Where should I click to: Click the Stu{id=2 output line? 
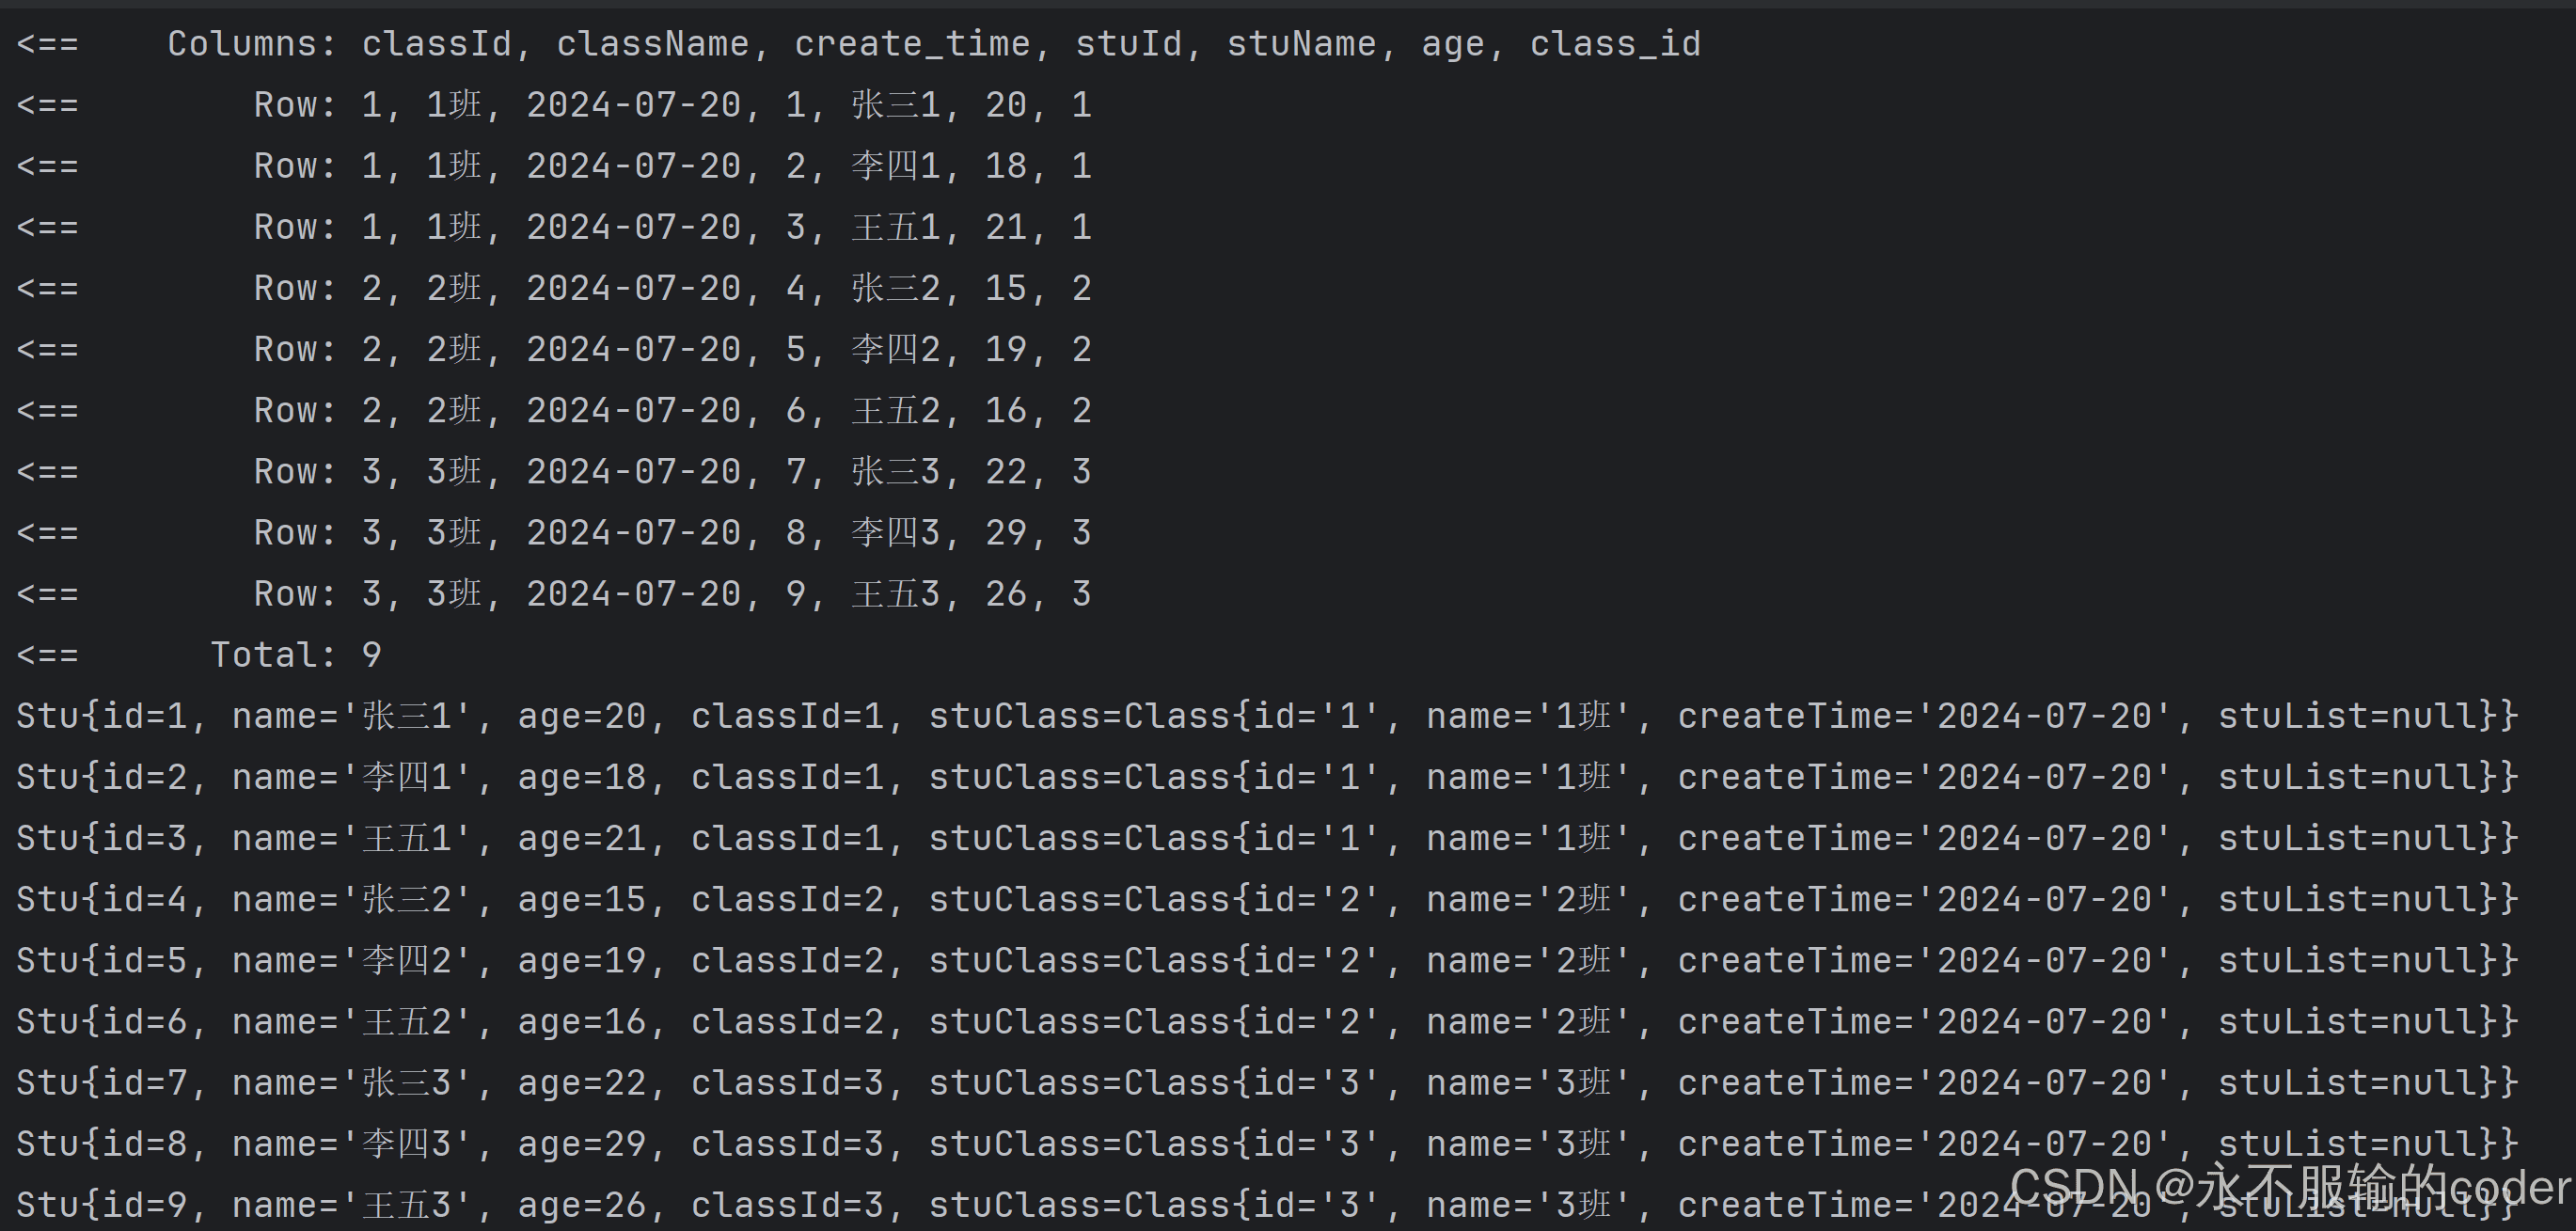click(1266, 777)
